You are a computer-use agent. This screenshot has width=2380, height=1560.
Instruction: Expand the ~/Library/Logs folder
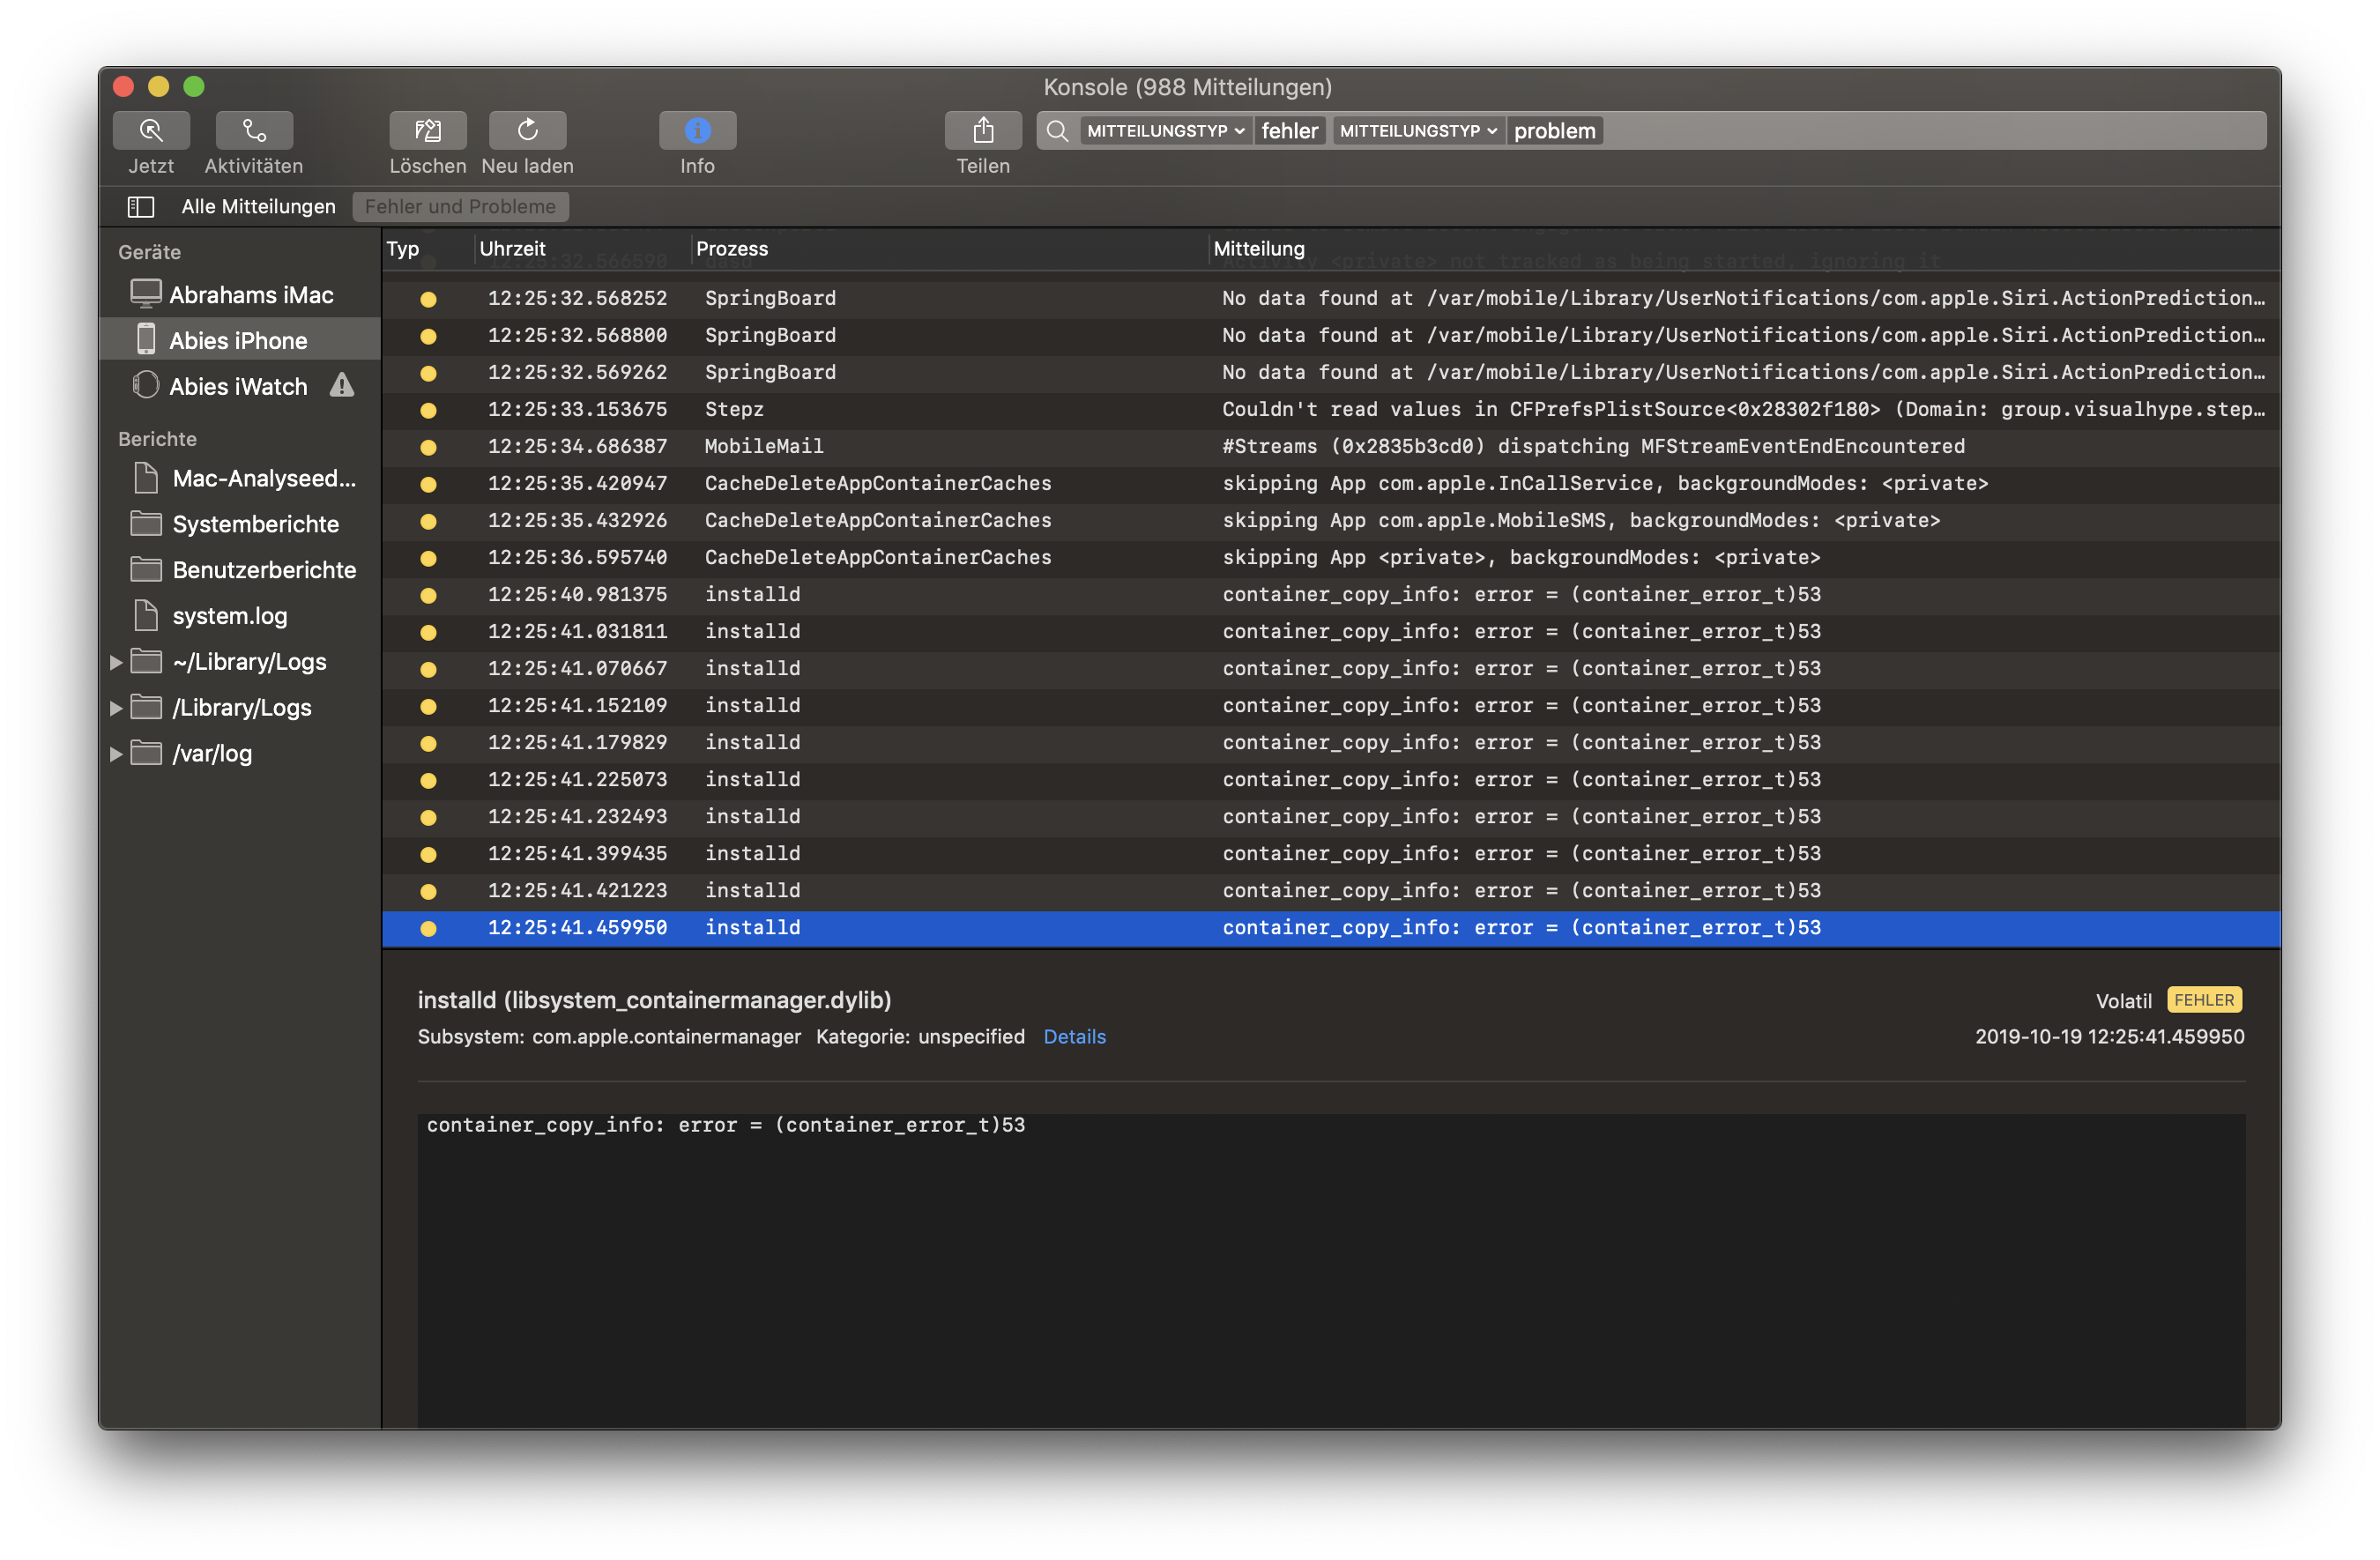point(116,662)
